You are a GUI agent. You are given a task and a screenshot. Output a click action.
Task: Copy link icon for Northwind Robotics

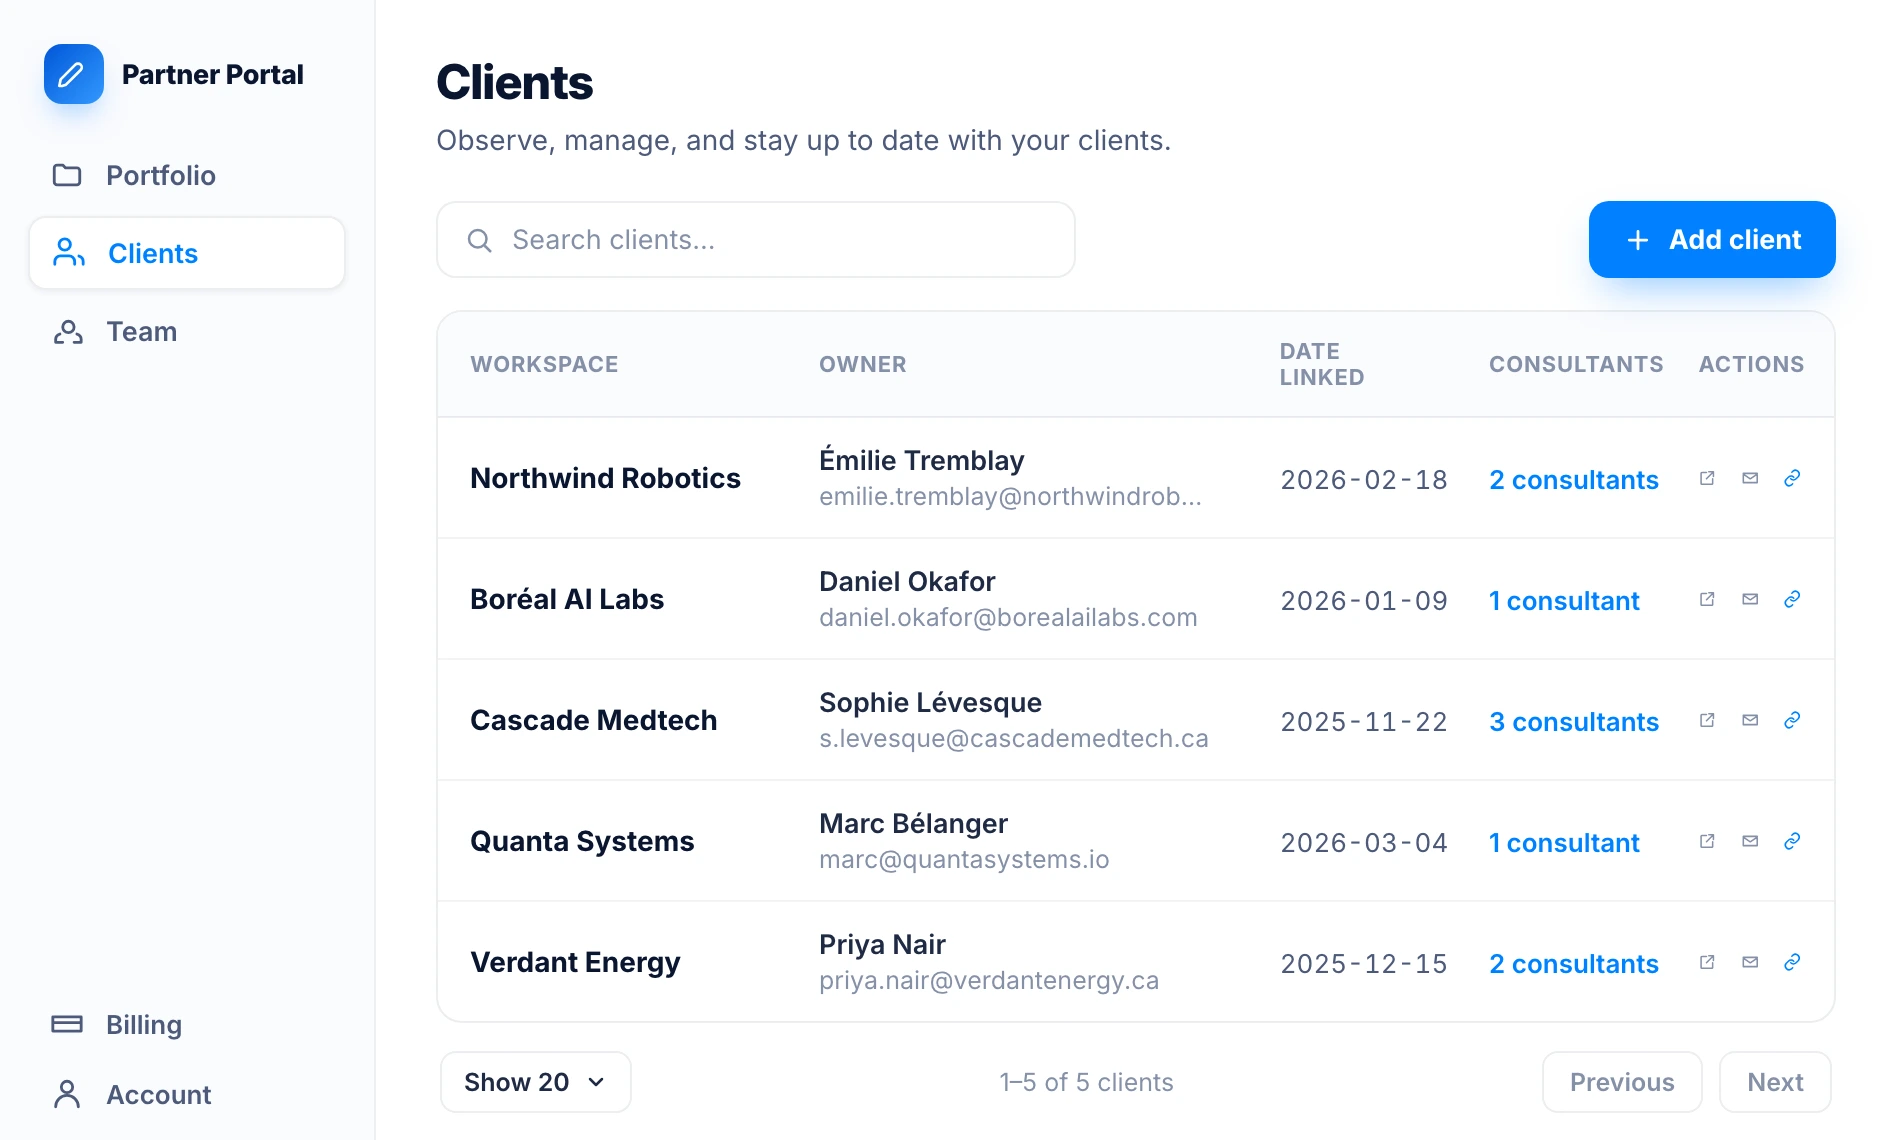pyautogui.click(x=1792, y=478)
